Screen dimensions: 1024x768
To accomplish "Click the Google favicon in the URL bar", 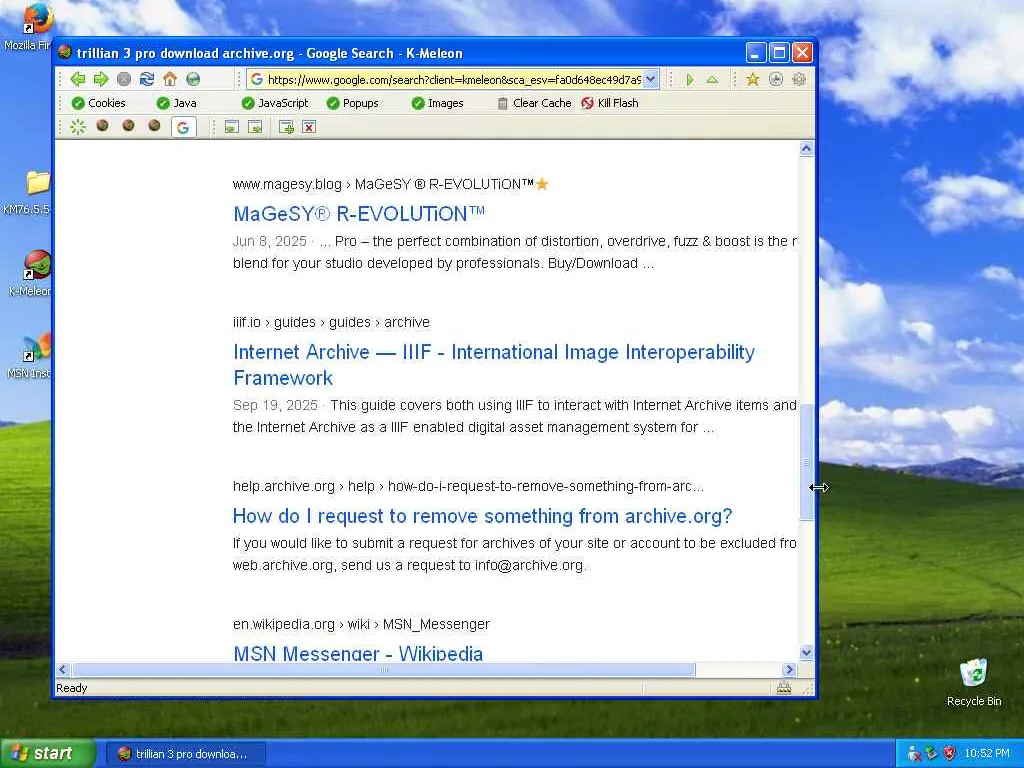I will (x=257, y=80).
